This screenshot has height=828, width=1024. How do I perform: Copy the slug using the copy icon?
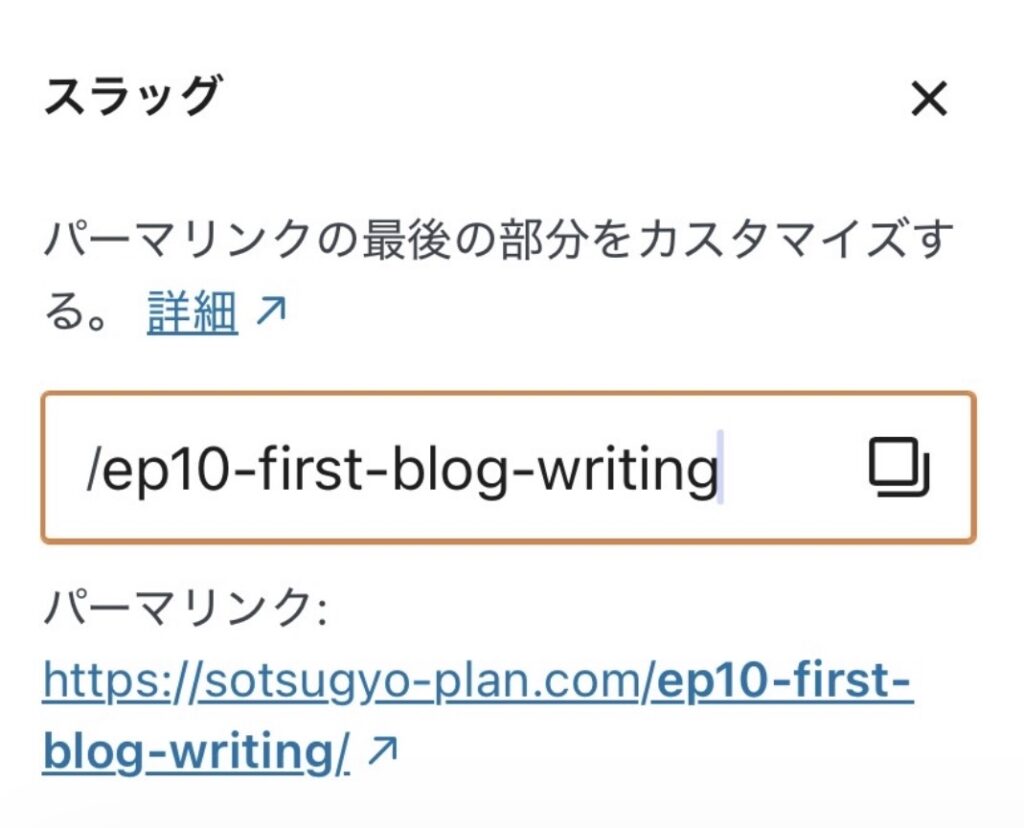tap(899, 467)
